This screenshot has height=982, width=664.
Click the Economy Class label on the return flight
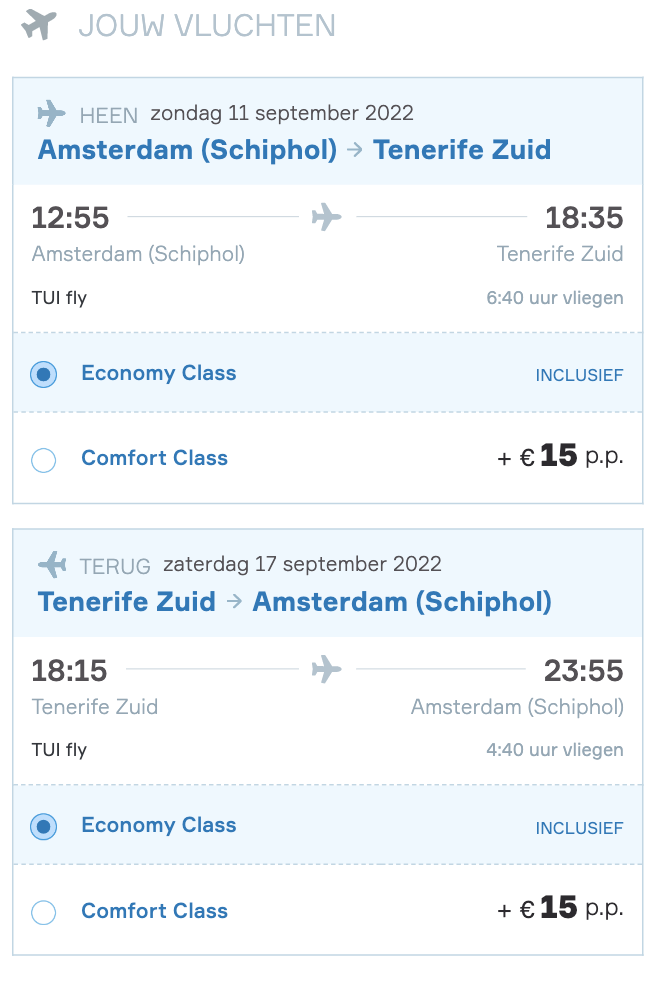click(x=159, y=825)
